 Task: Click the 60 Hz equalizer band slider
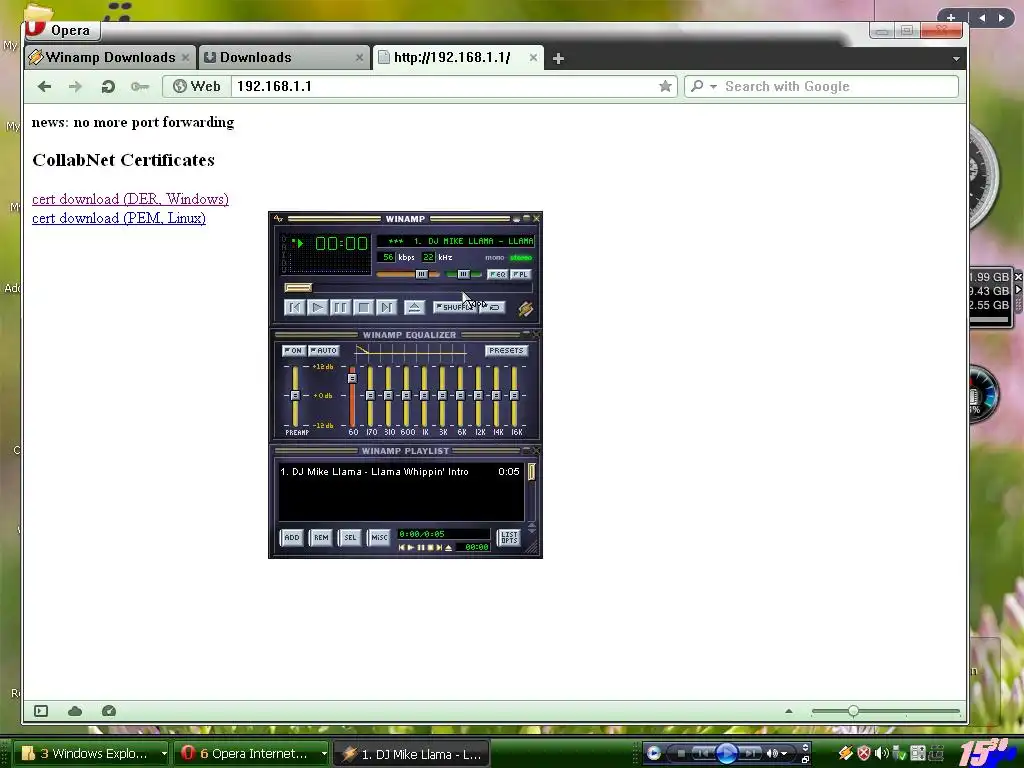(353, 395)
